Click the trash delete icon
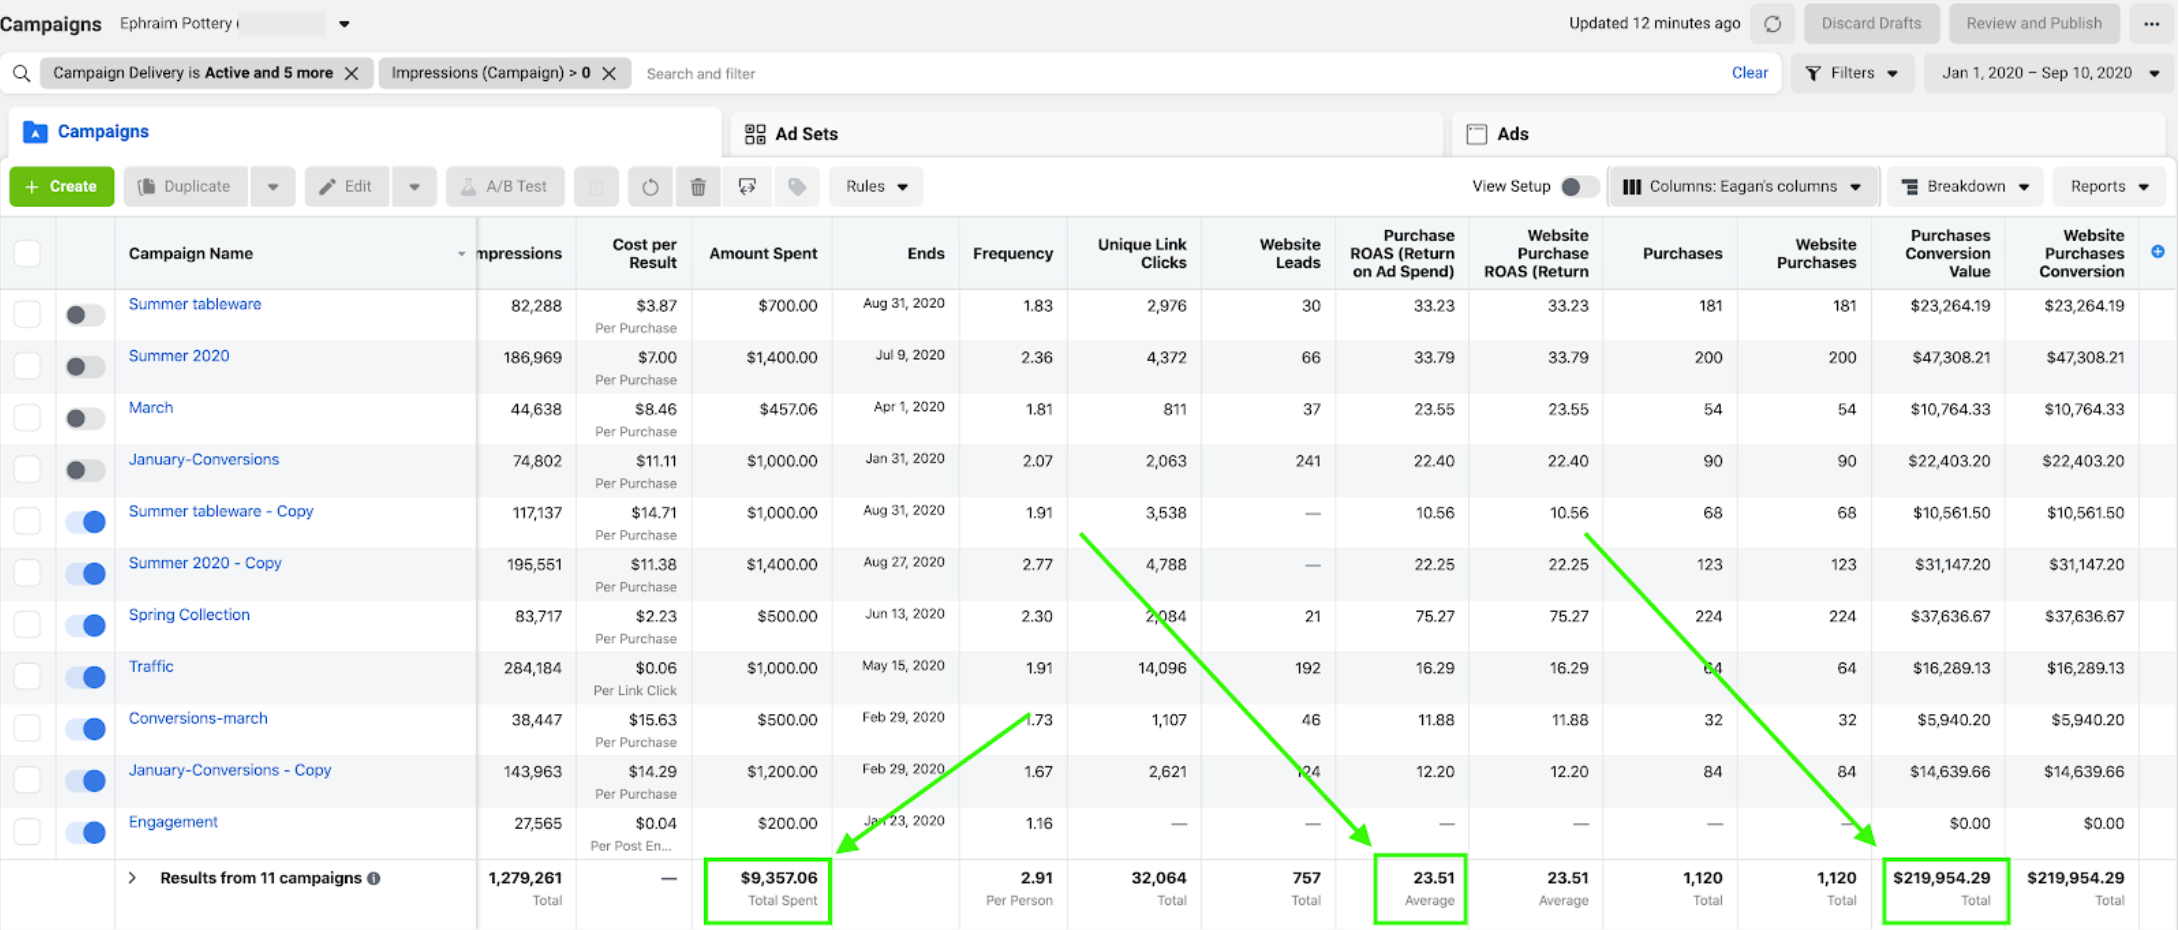This screenshot has width=2180, height=930. pyautogui.click(x=698, y=187)
